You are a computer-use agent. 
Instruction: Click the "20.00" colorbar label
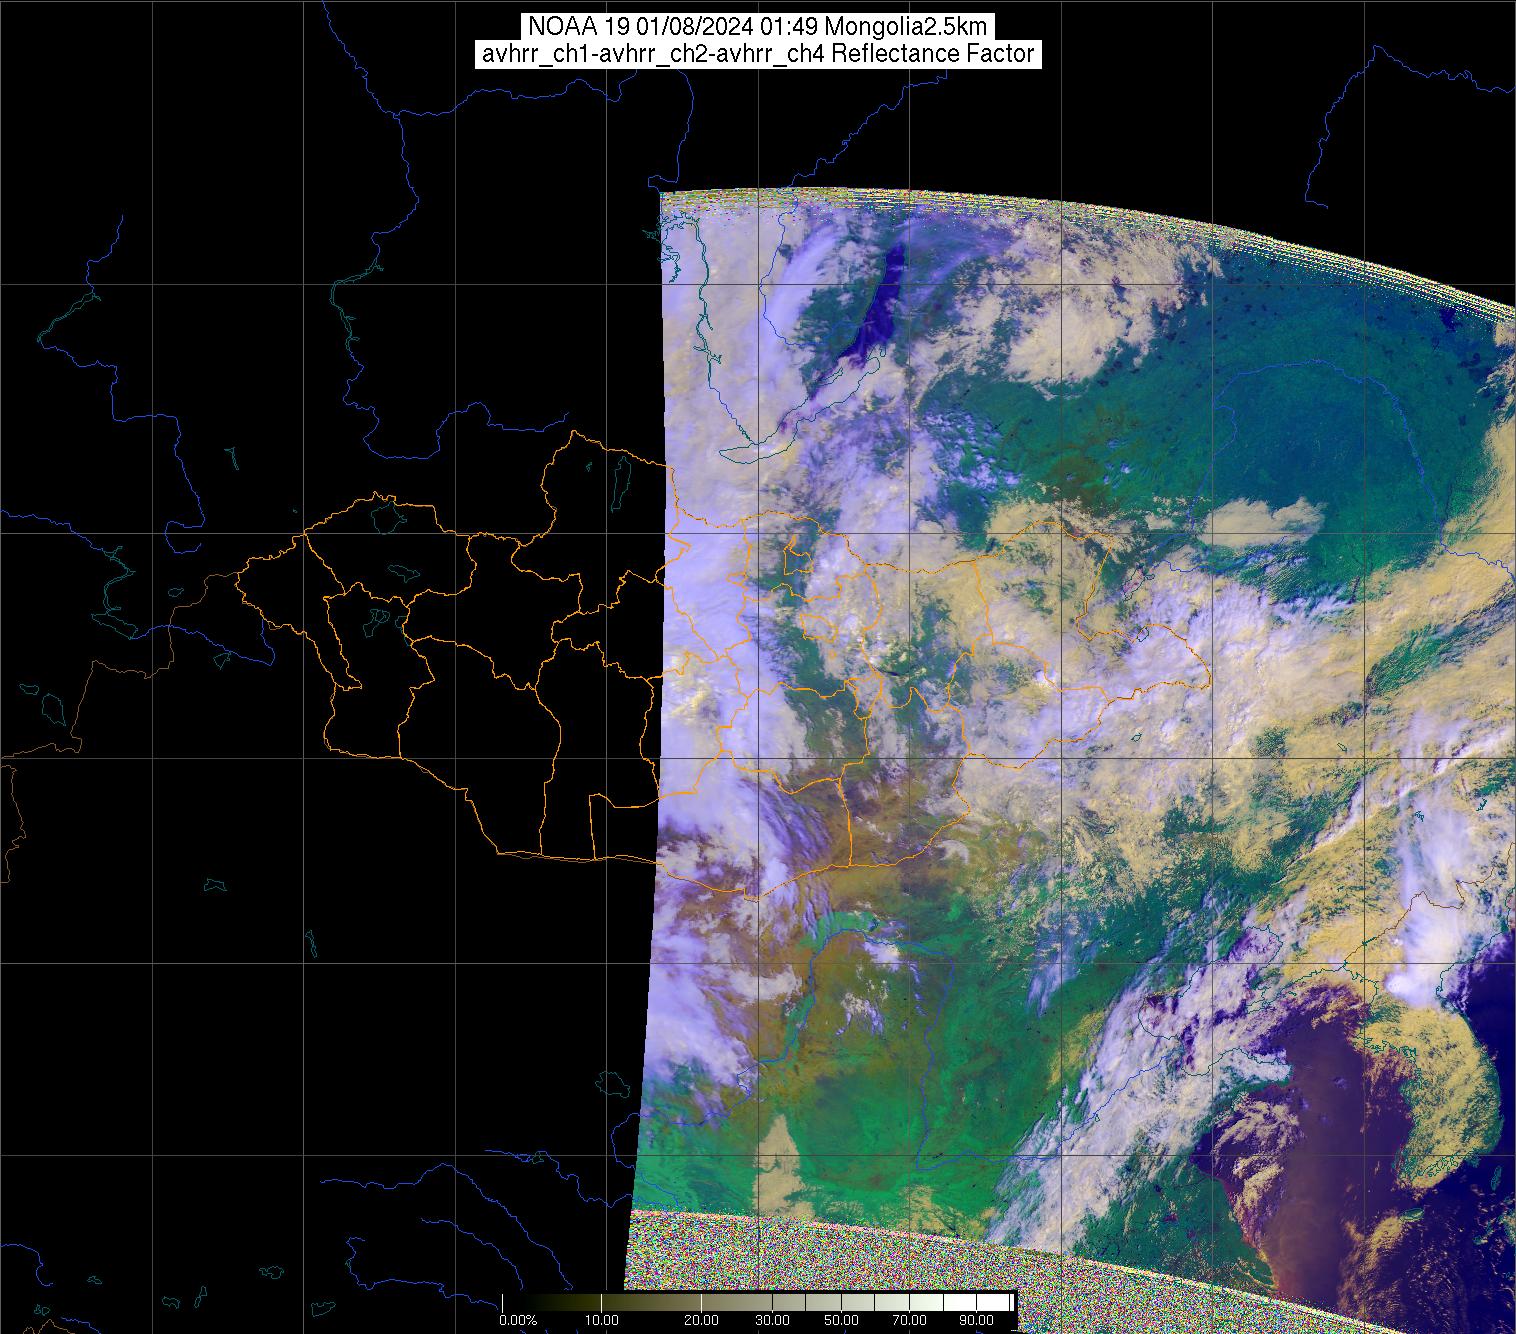point(702,1321)
